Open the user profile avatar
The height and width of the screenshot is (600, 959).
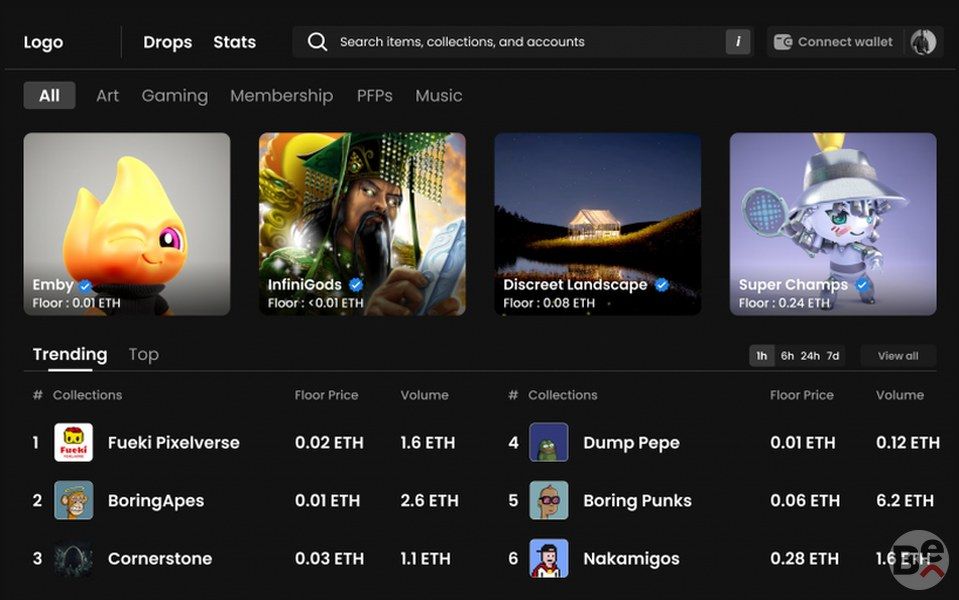923,42
